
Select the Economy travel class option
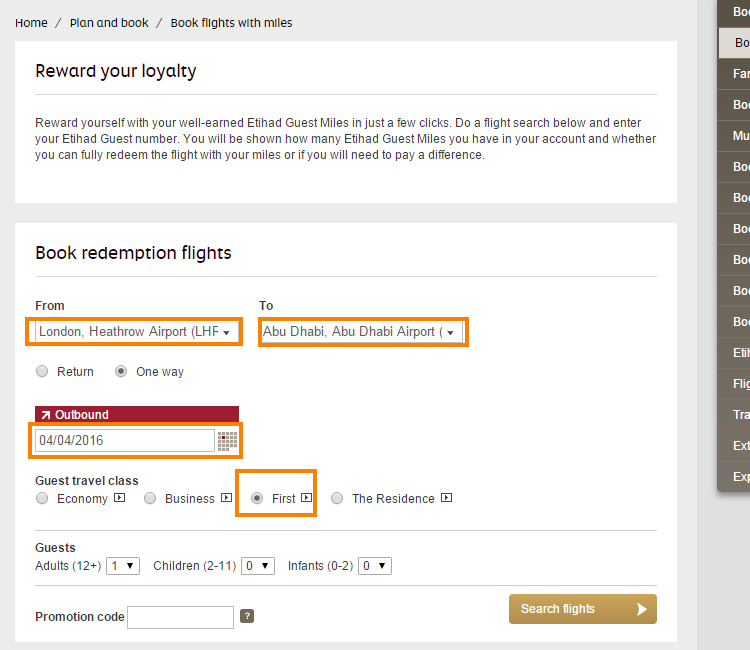42,498
